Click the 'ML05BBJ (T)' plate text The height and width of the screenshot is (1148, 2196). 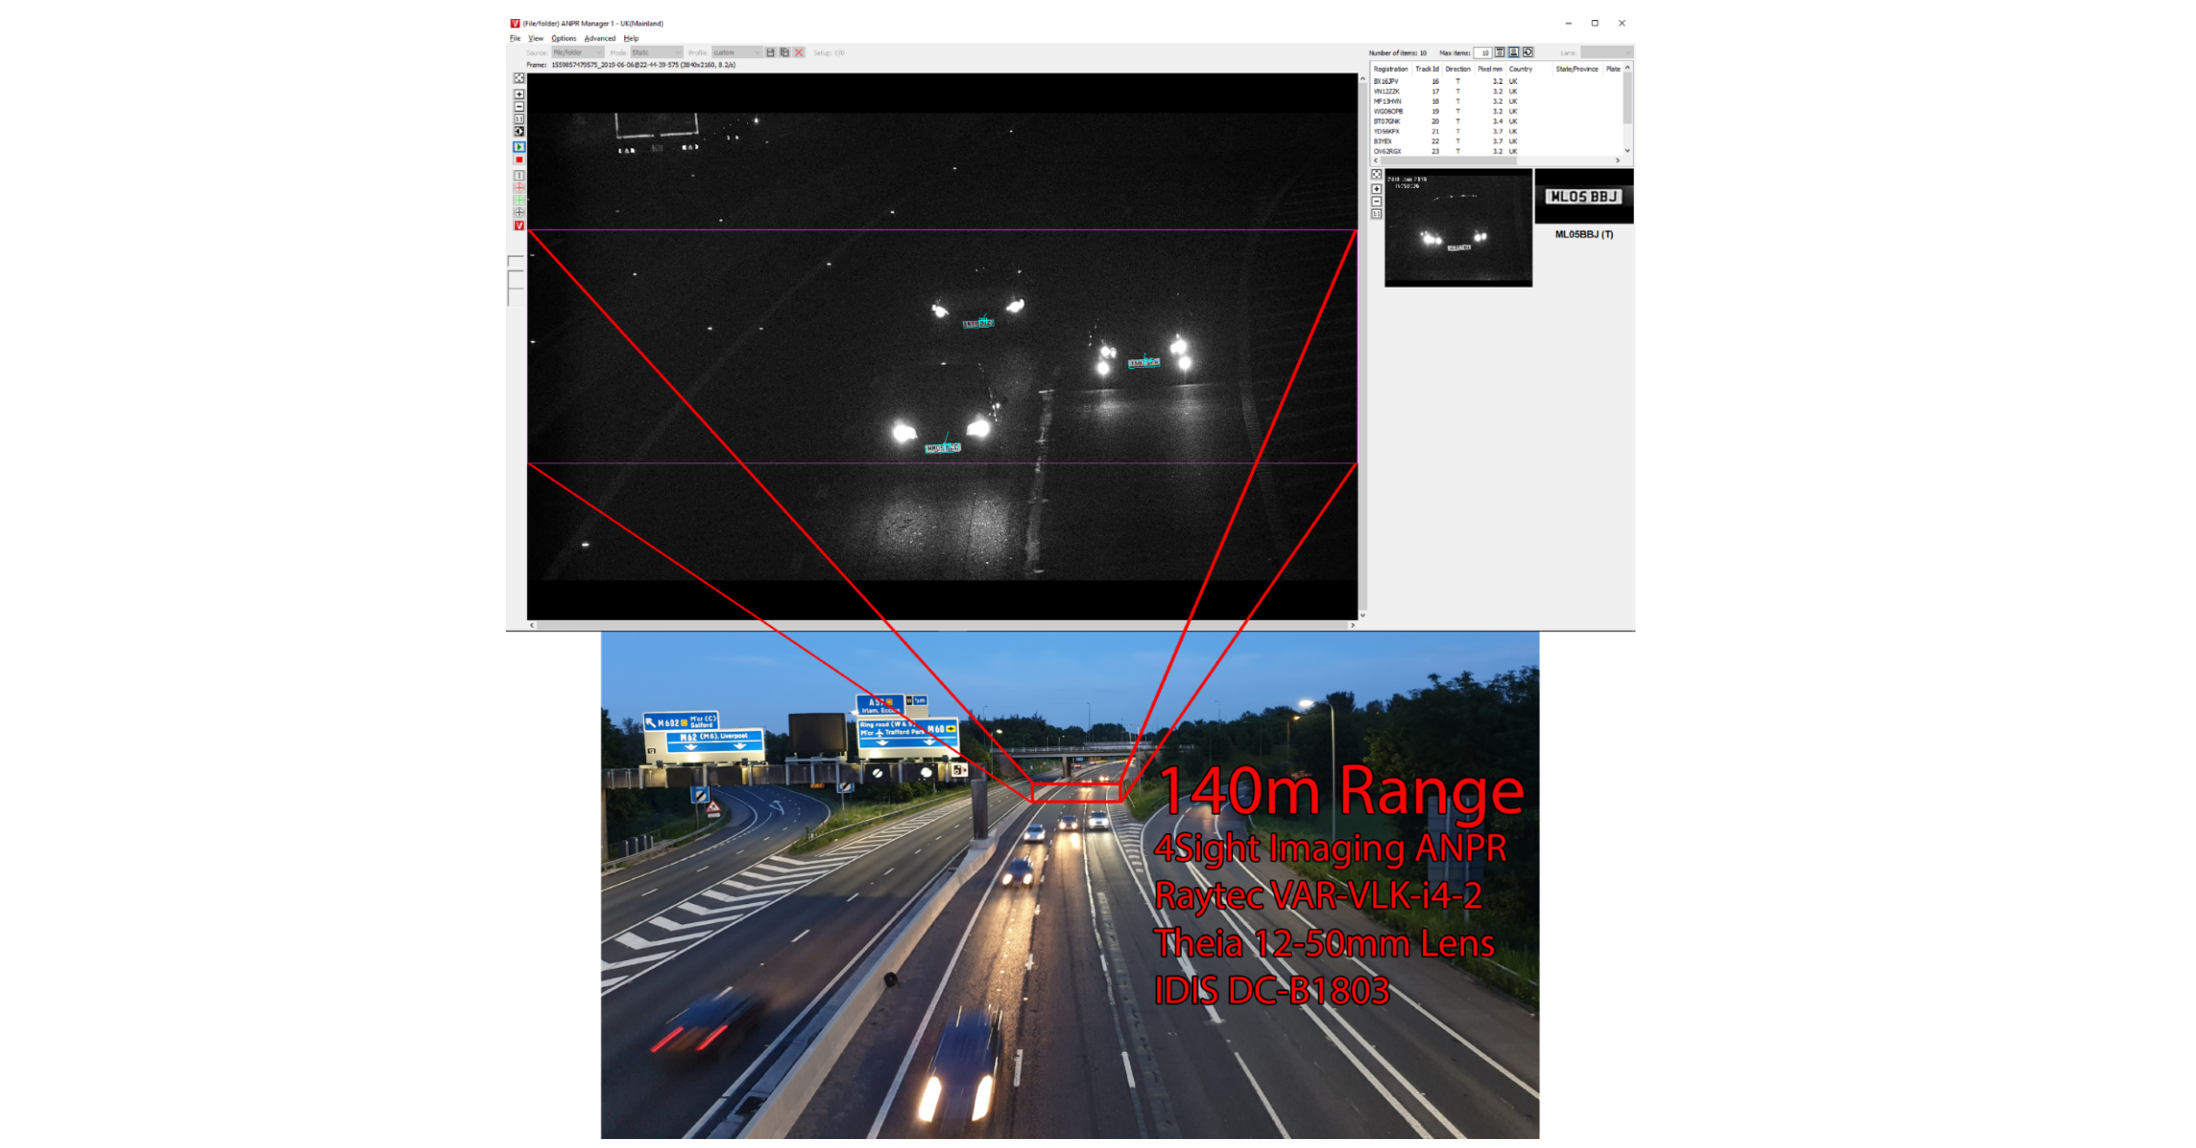[x=1583, y=234]
